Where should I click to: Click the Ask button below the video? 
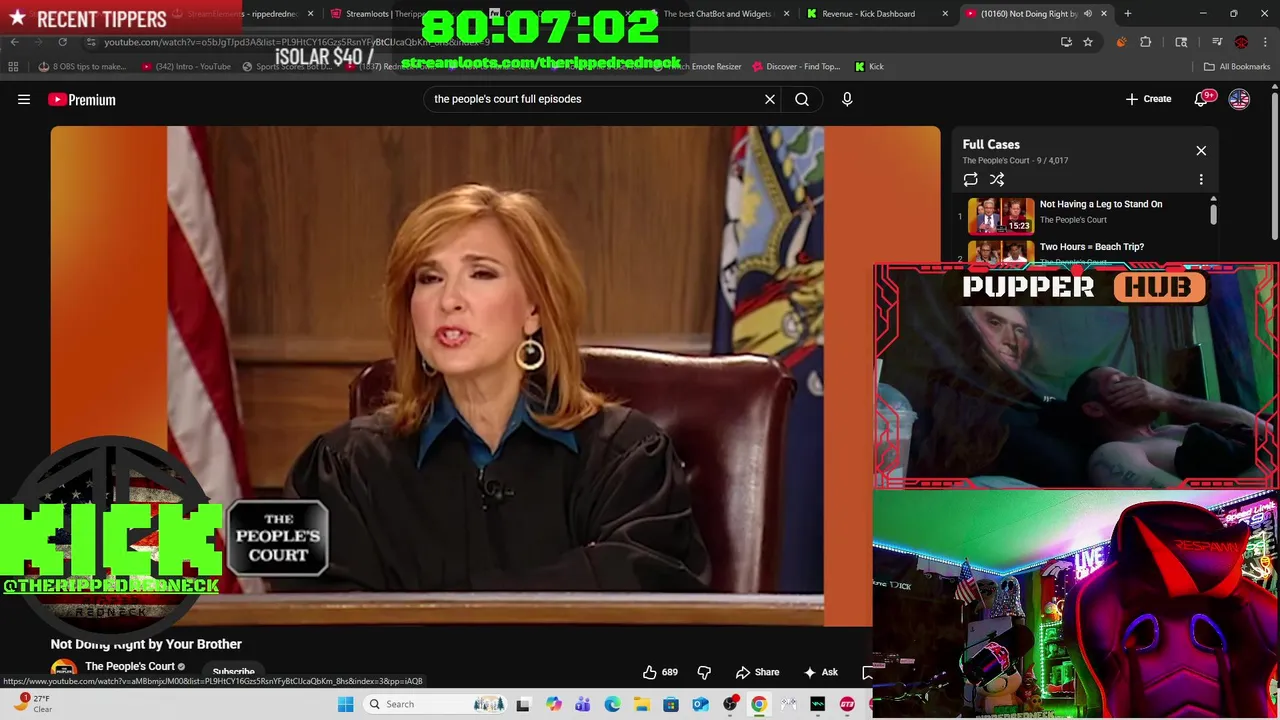tap(820, 672)
